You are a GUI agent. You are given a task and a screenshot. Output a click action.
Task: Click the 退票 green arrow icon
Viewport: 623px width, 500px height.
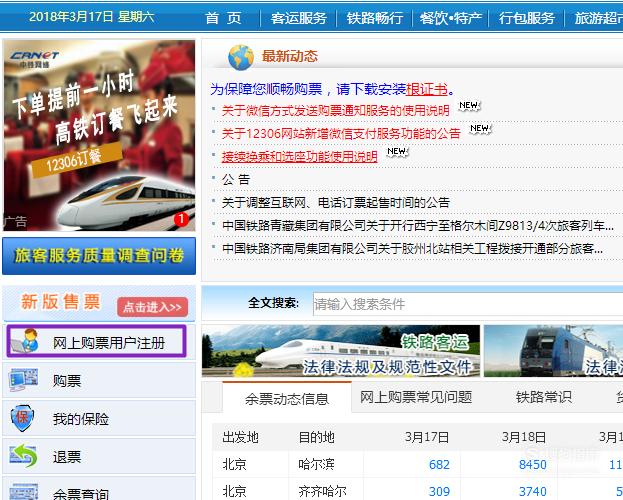pos(23,457)
